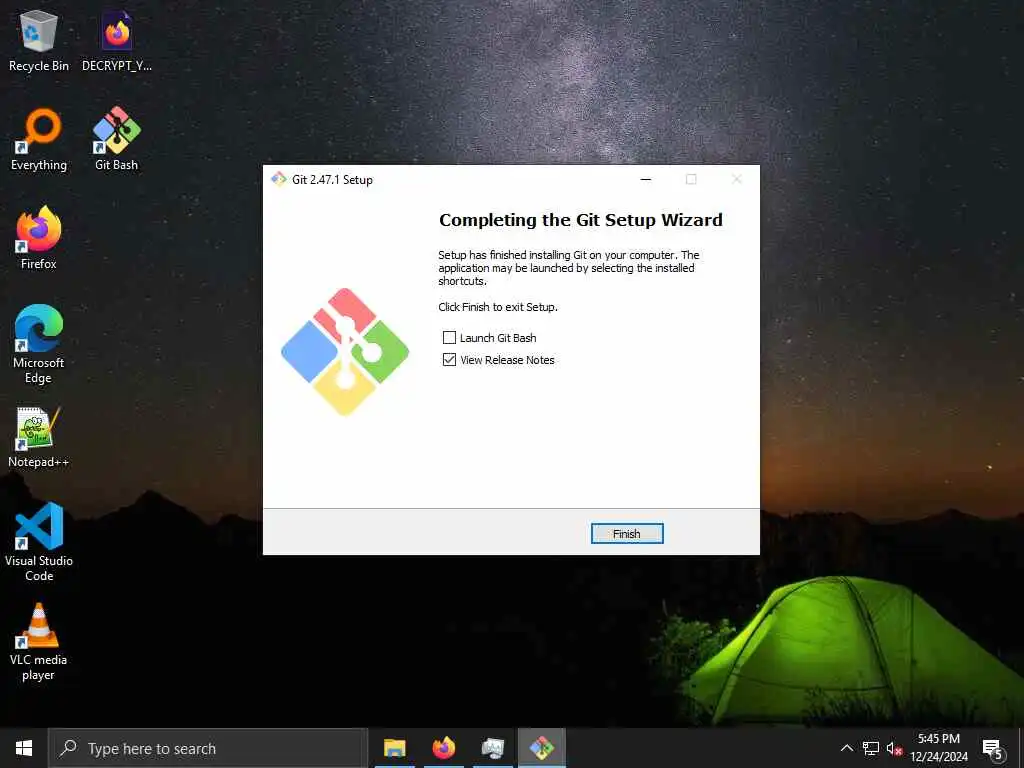Image resolution: width=1024 pixels, height=768 pixels.
Task: Select the Everything search desktop shortcut
Action: (39, 140)
